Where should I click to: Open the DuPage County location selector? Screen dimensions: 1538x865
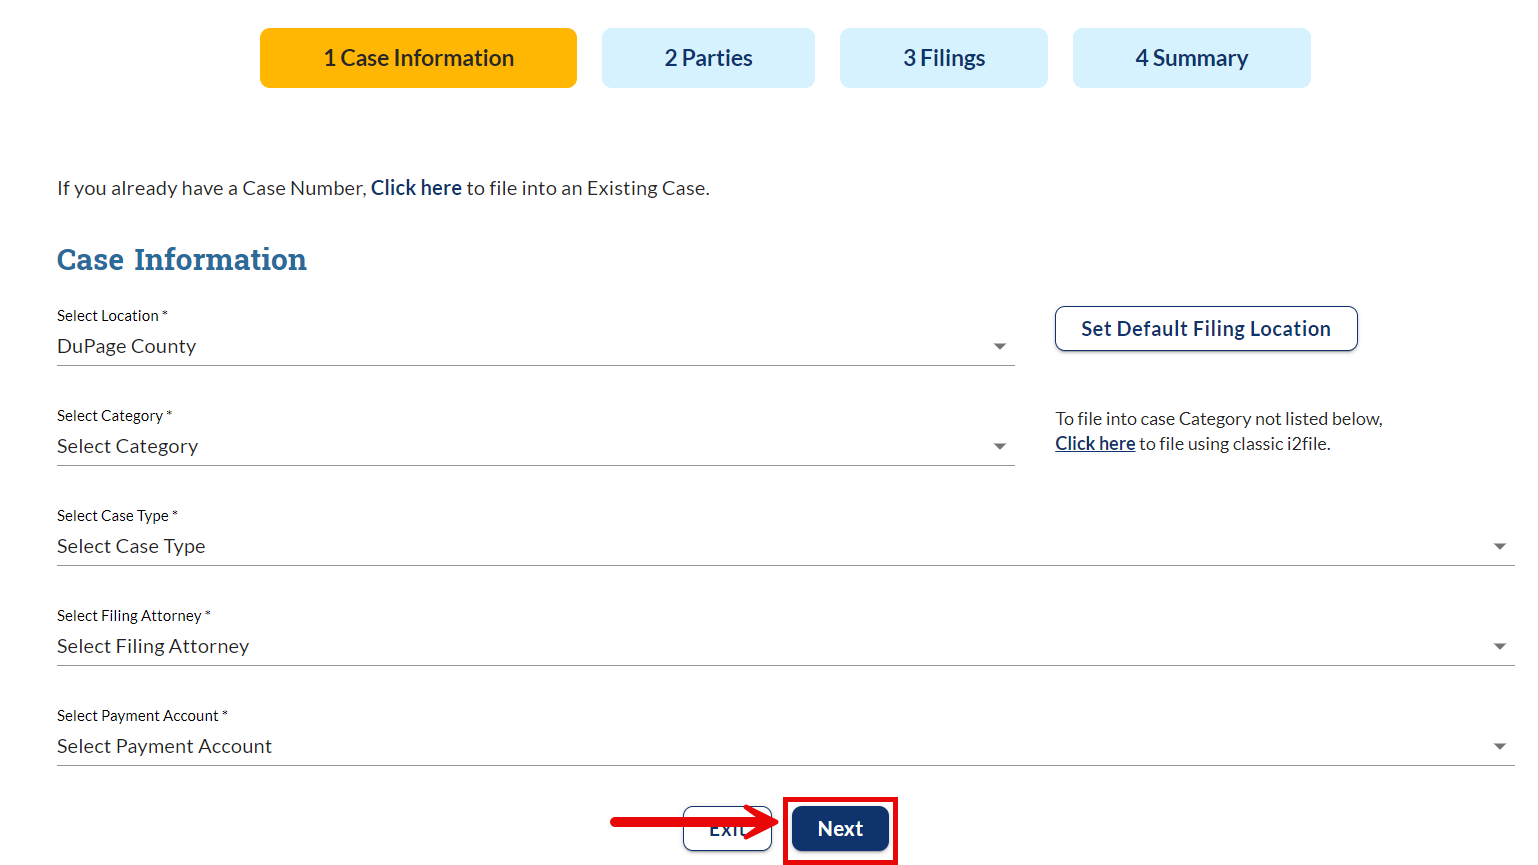click(x=500, y=346)
